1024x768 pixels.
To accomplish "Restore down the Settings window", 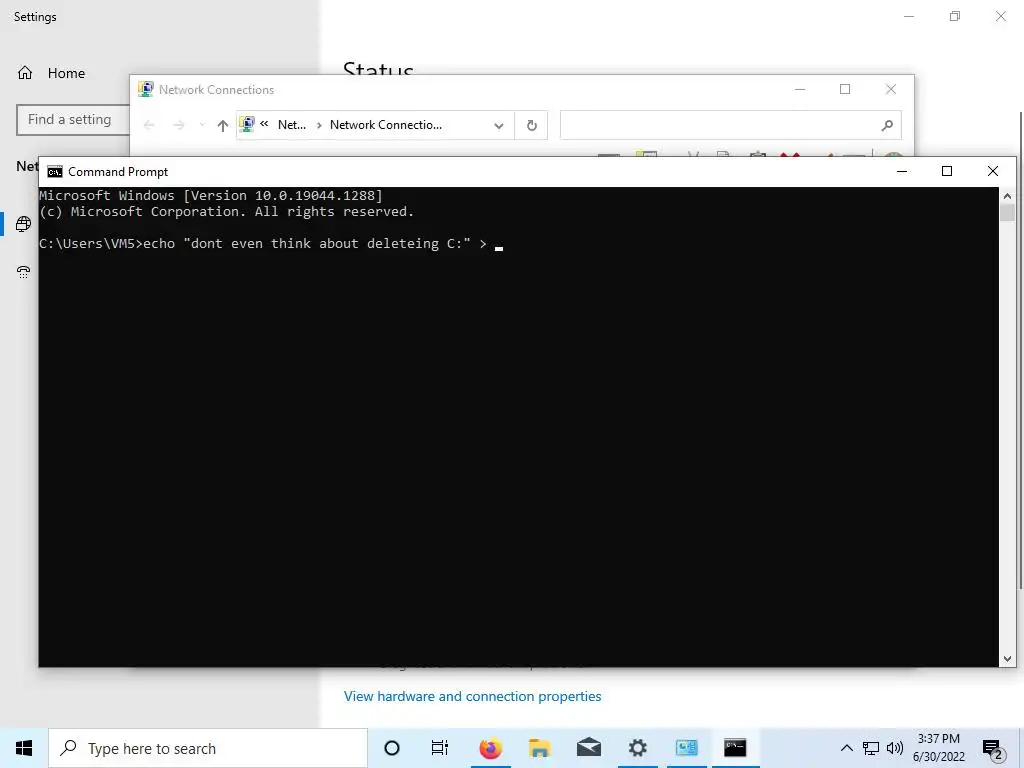I will [x=955, y=16].
